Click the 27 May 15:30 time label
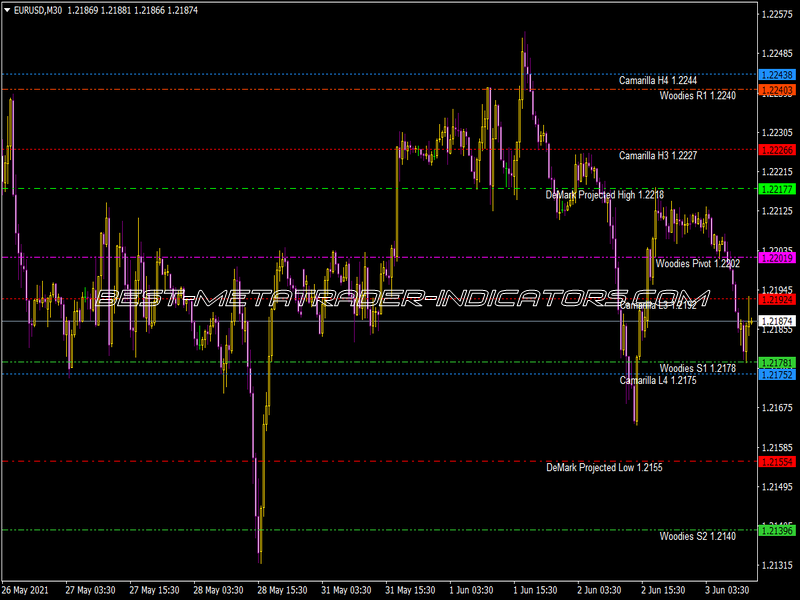Viewport: 800px width, 600px height. coord(154,590)
